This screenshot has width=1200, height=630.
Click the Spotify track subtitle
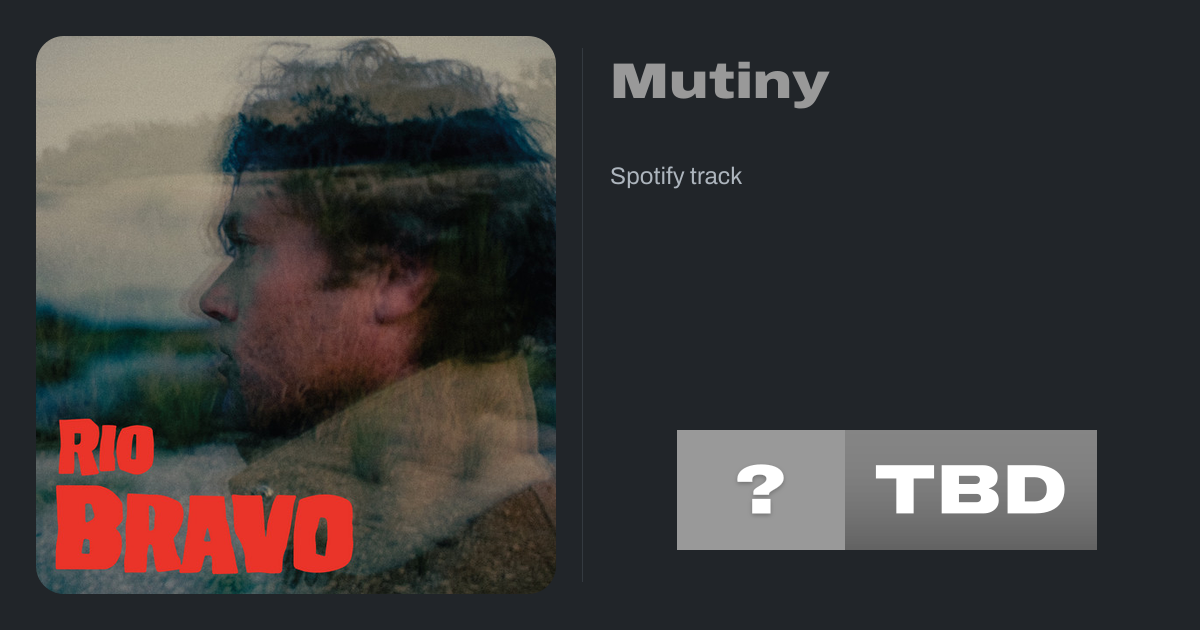click(676, 177)
